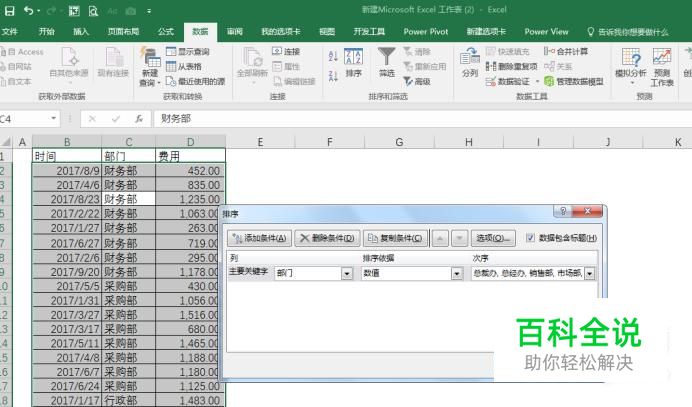Click 删除条件(D) button

pyautogui.click(x=327, y=238)
